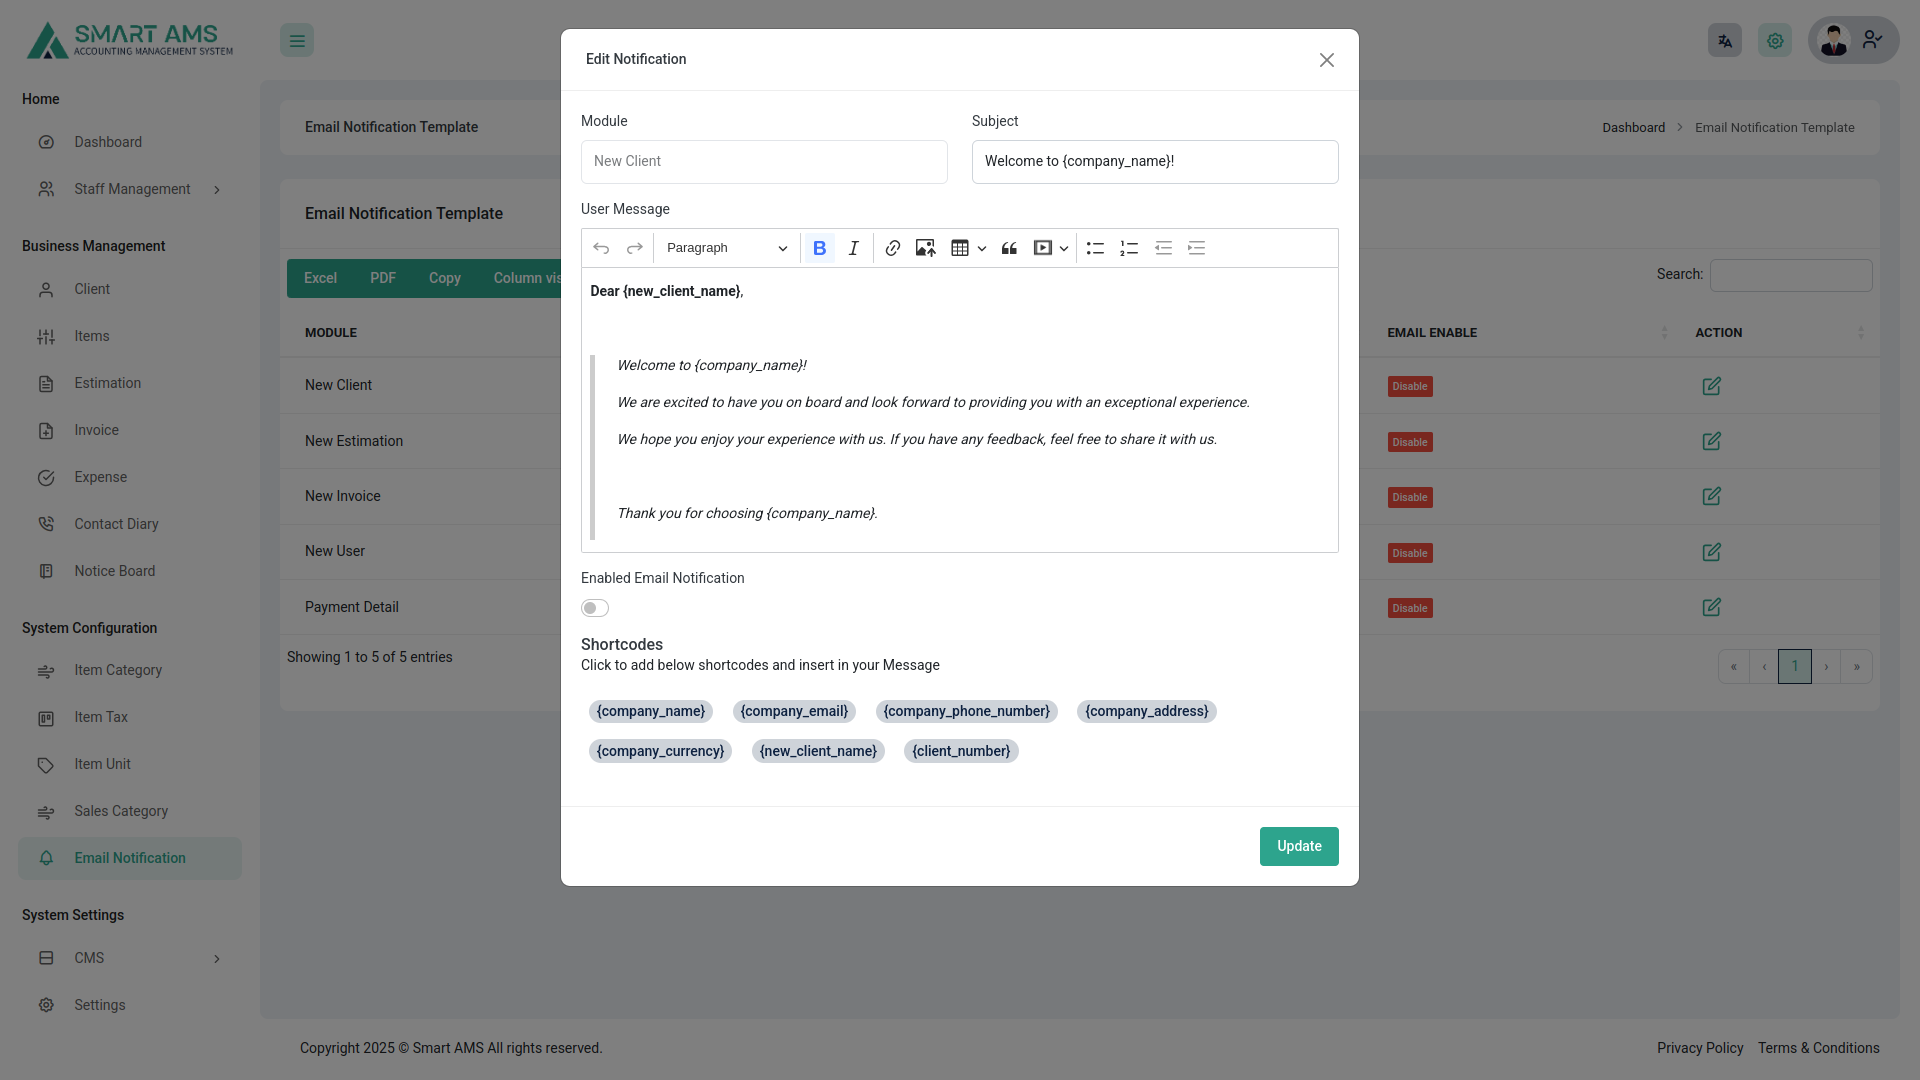Insert the {company_email} shortcode

click(794, 711)
